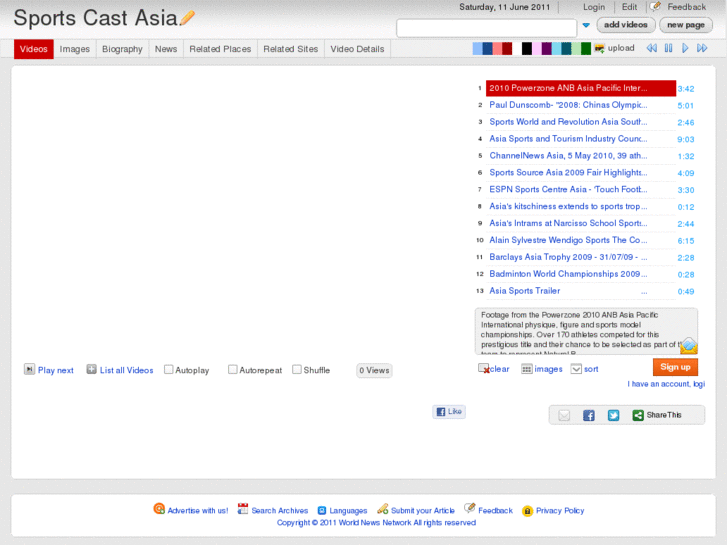Open the Related Places tab
727x545 pixels.
(x=220, y=49)
